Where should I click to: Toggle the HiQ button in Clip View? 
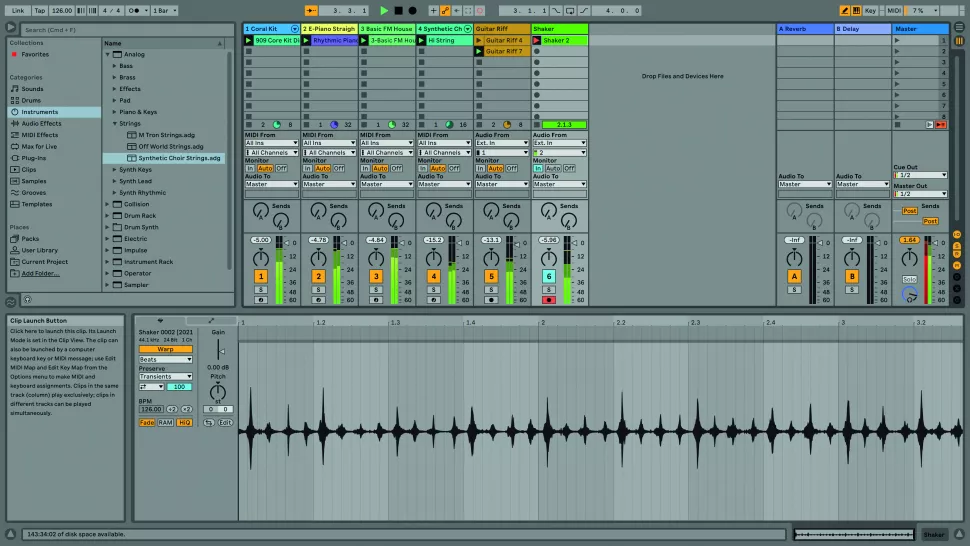184,423
